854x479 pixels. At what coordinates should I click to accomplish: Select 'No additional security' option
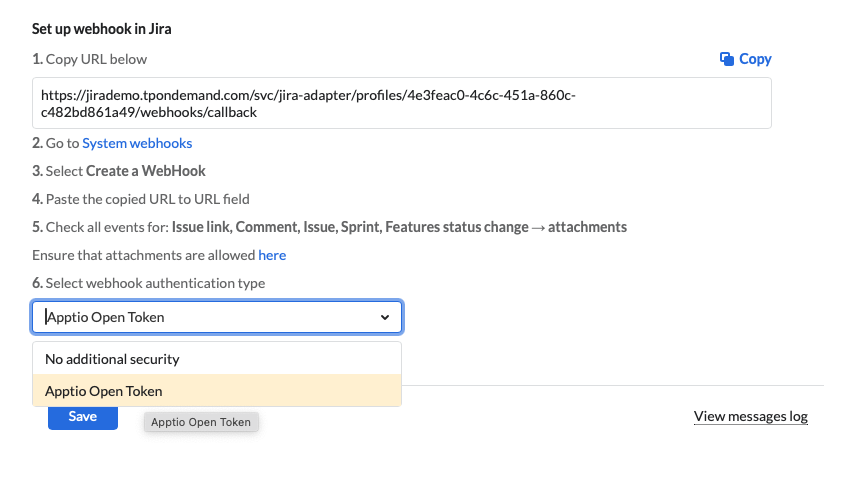217,359
